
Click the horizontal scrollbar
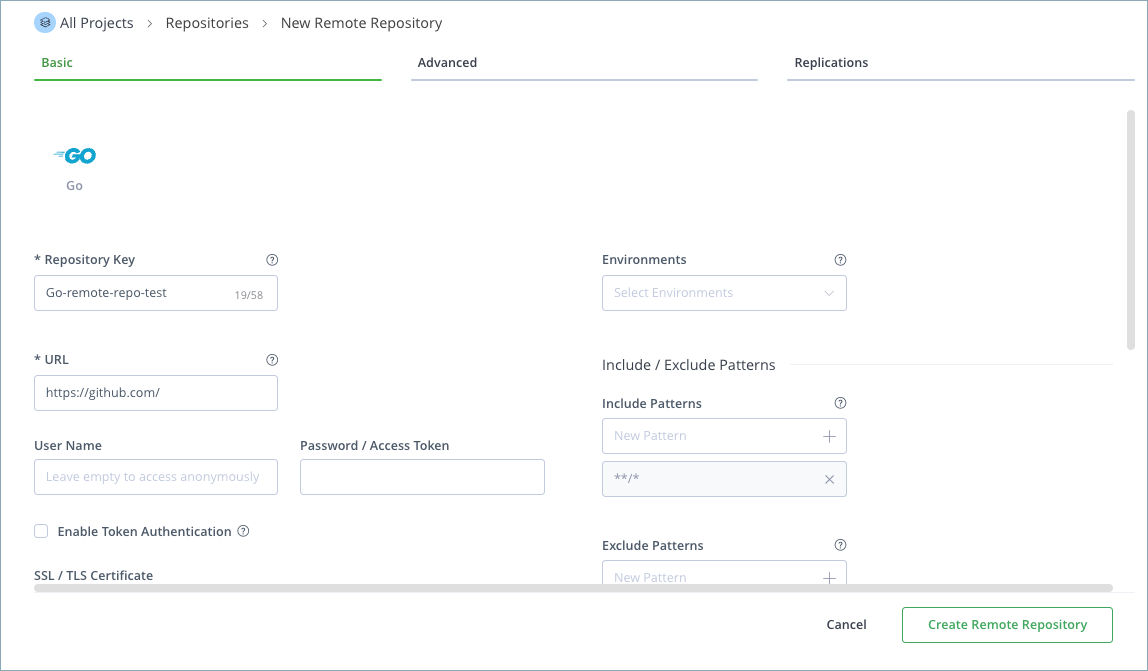573,588
